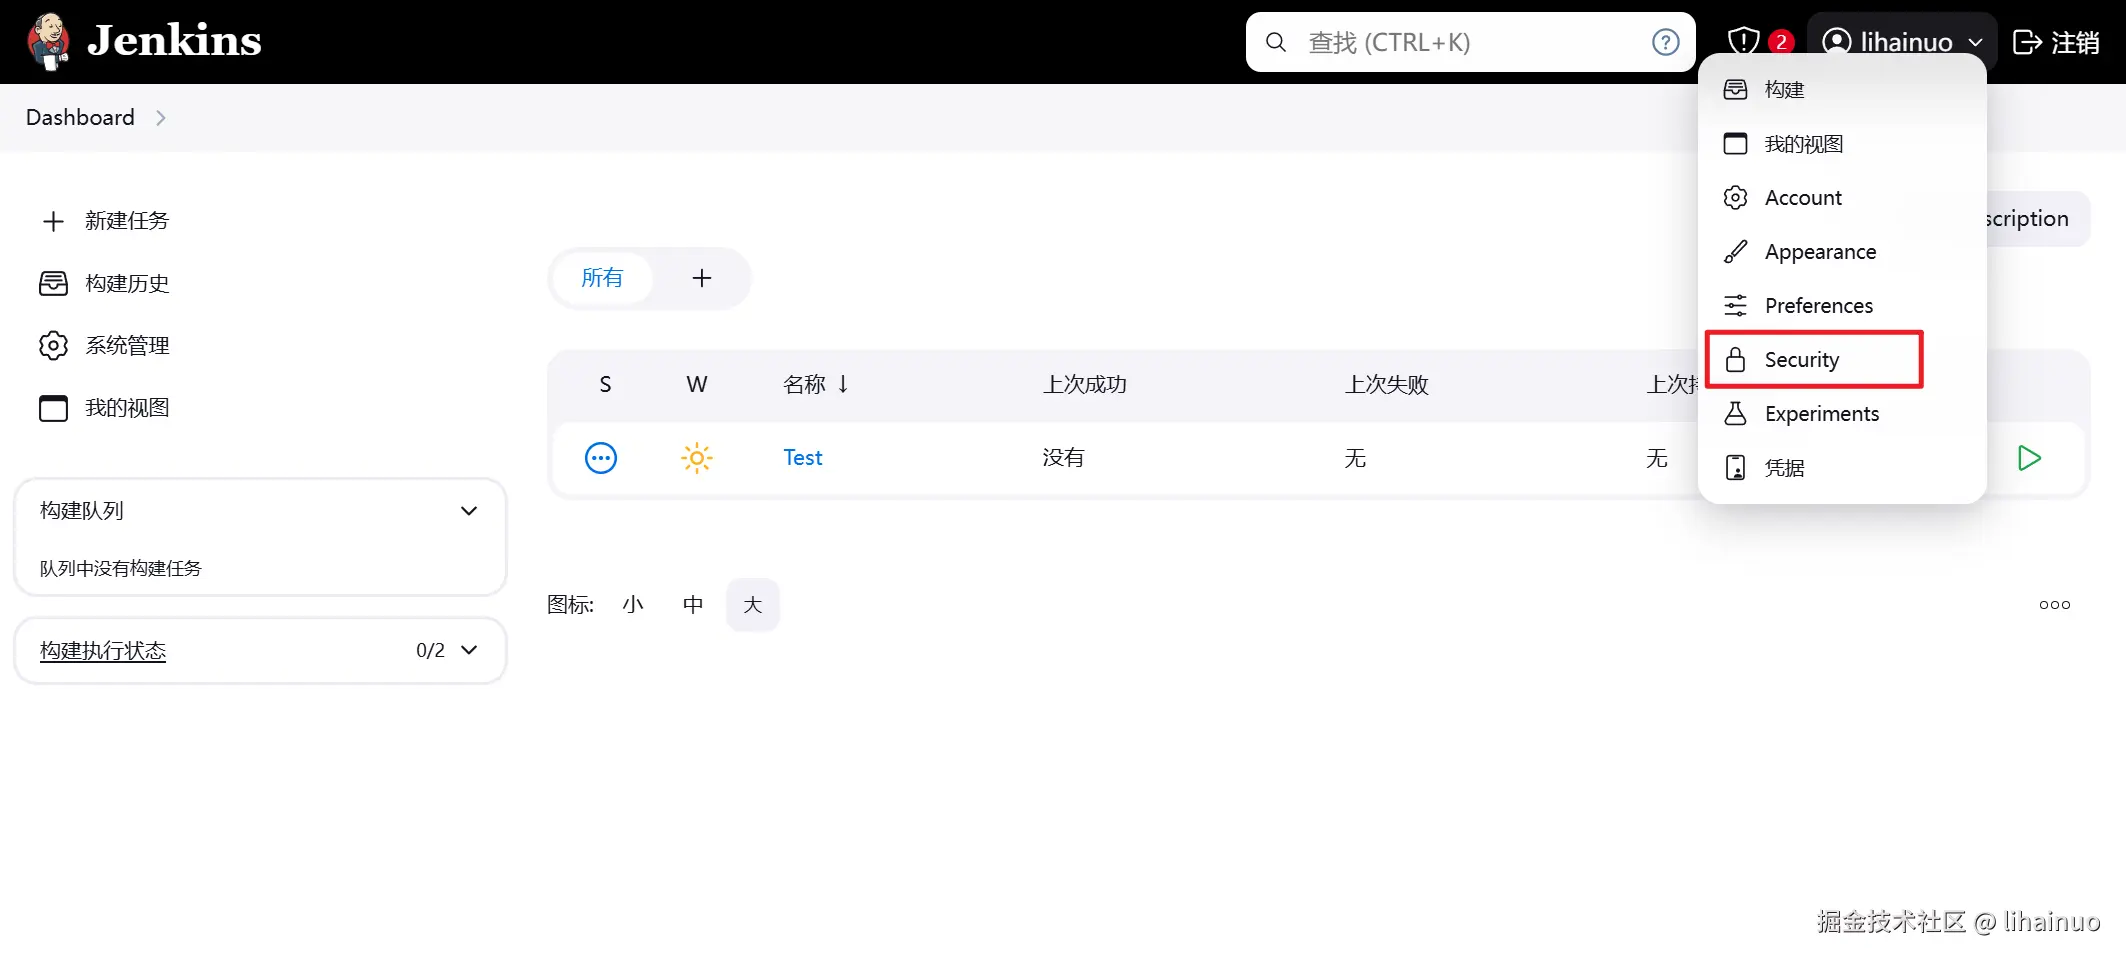2126x961 pixels.
Task: Open 构建历史 from the sidebar
Action: (125, 283)
